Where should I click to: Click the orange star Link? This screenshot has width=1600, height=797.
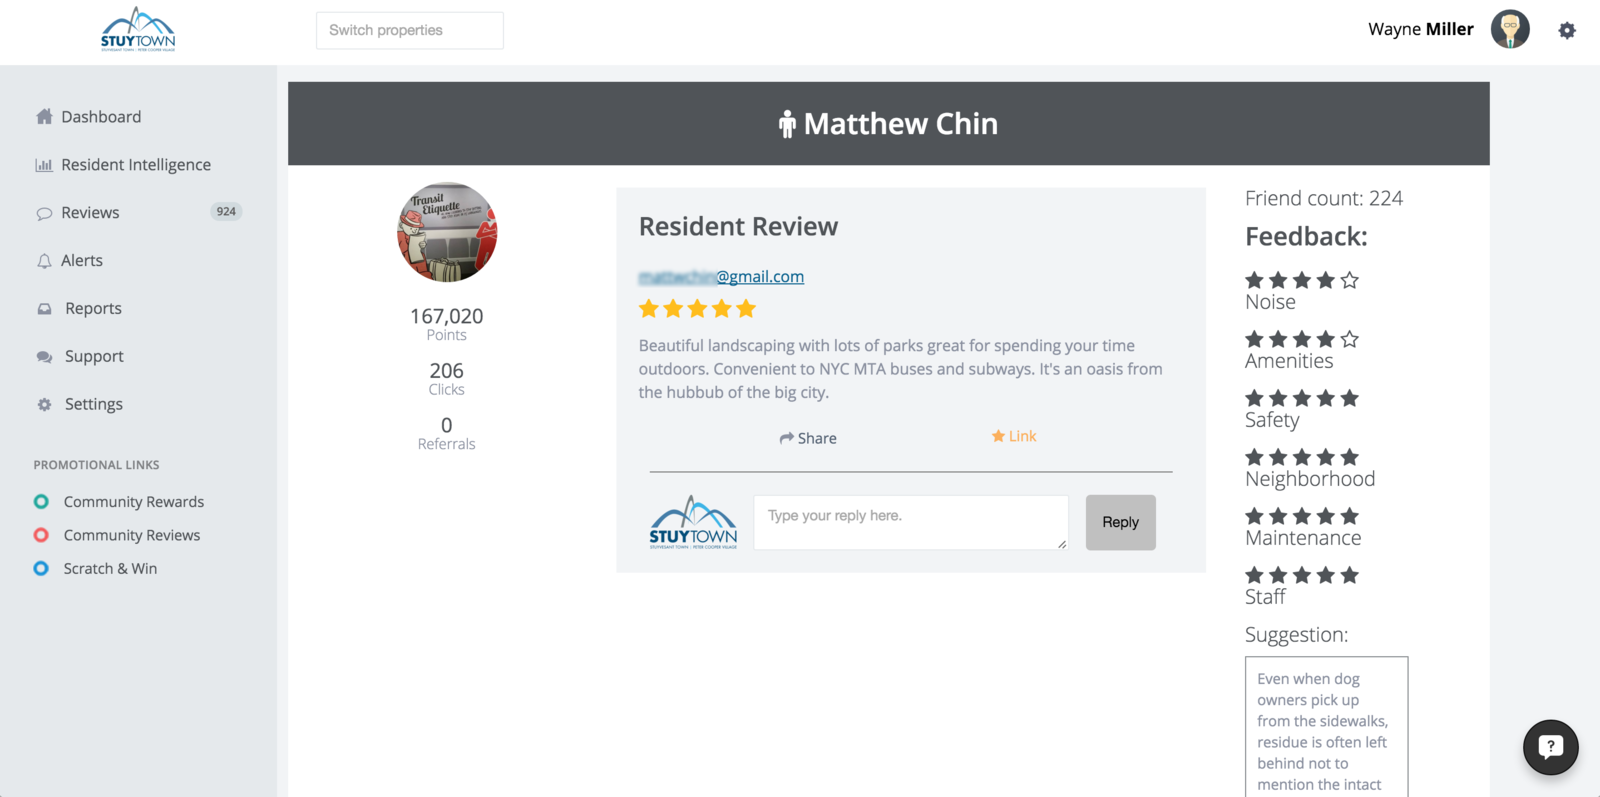(x=1014, y=436)
